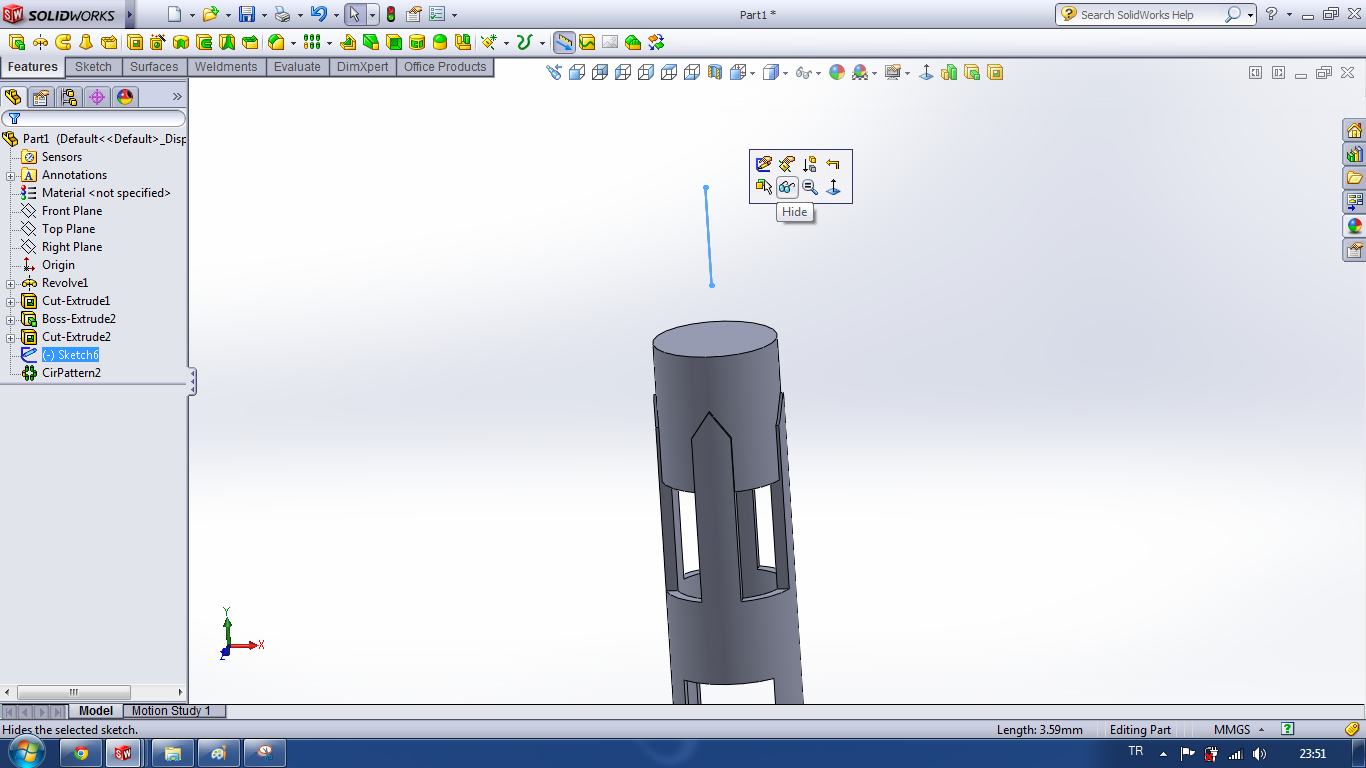Click Edit Sketch in the context toolbar

(764, 164)
